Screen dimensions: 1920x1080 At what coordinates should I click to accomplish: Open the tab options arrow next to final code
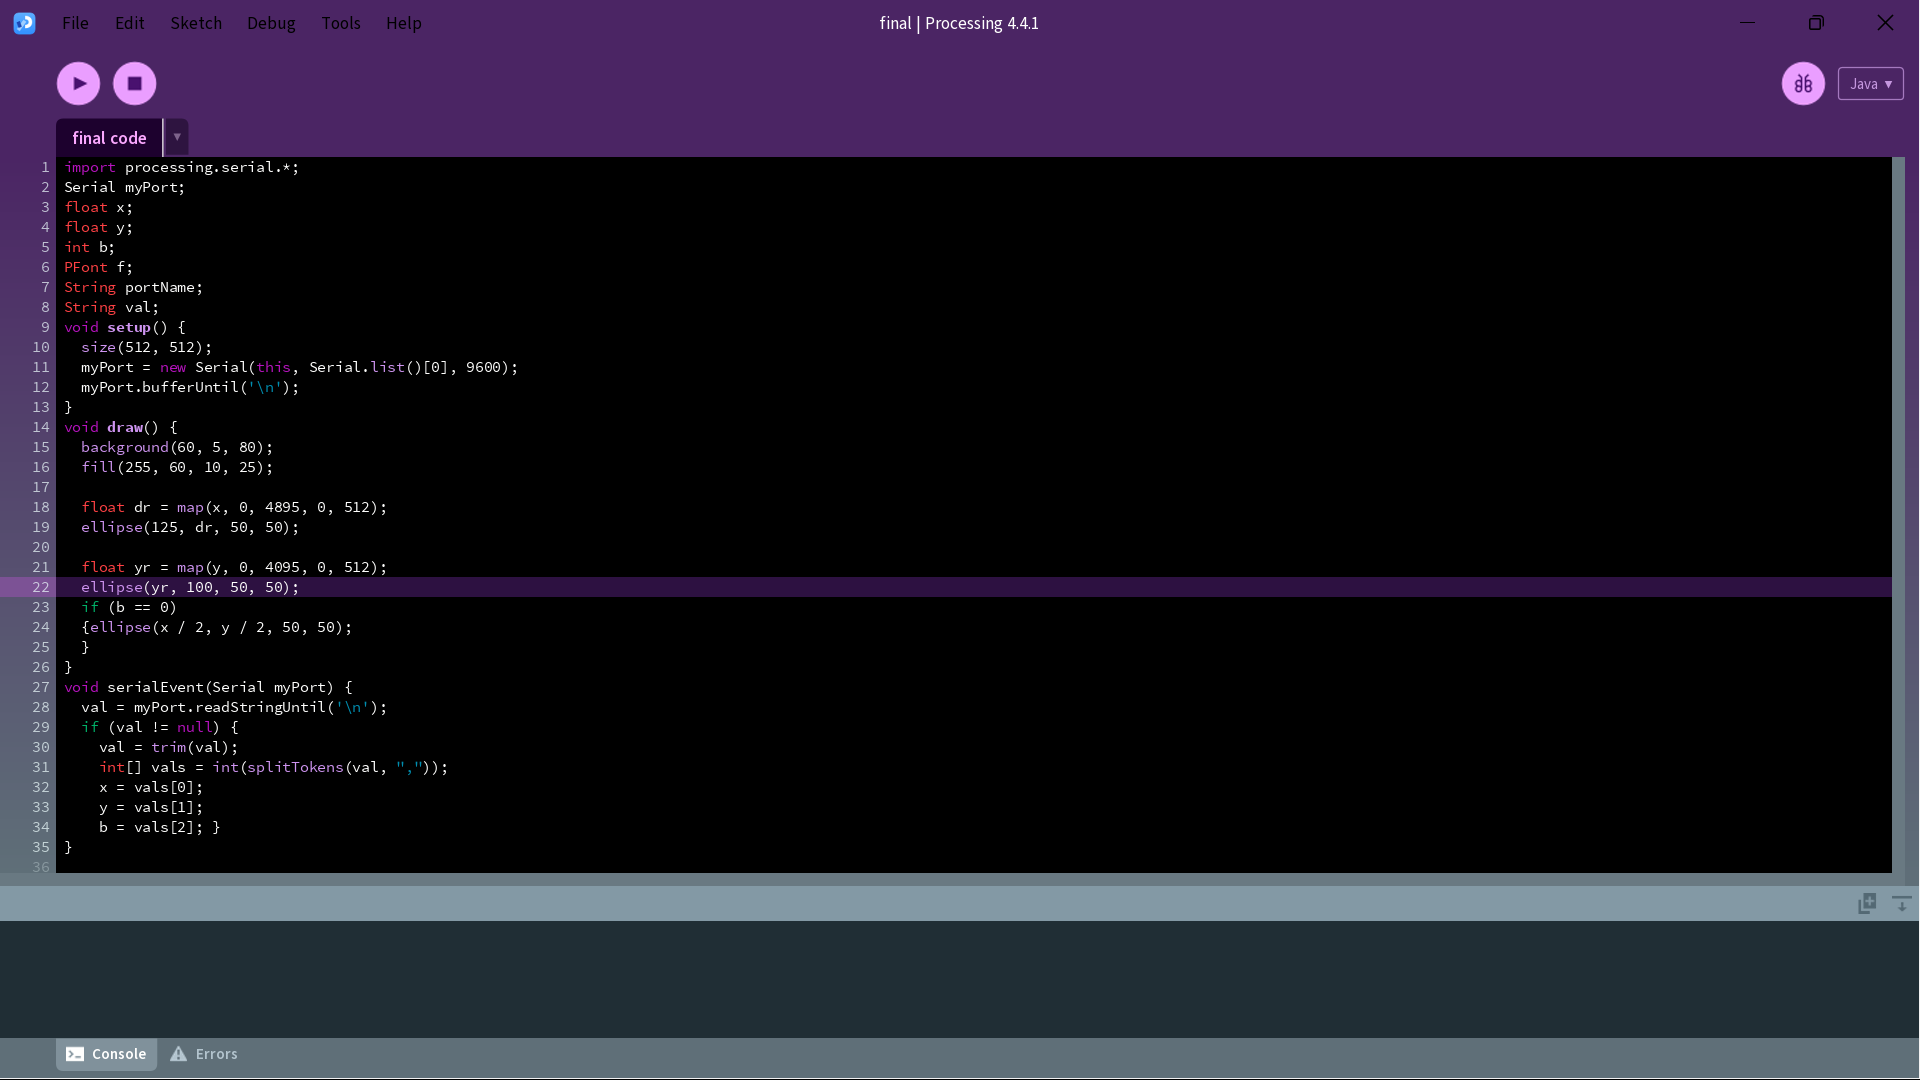click(177, 137)
